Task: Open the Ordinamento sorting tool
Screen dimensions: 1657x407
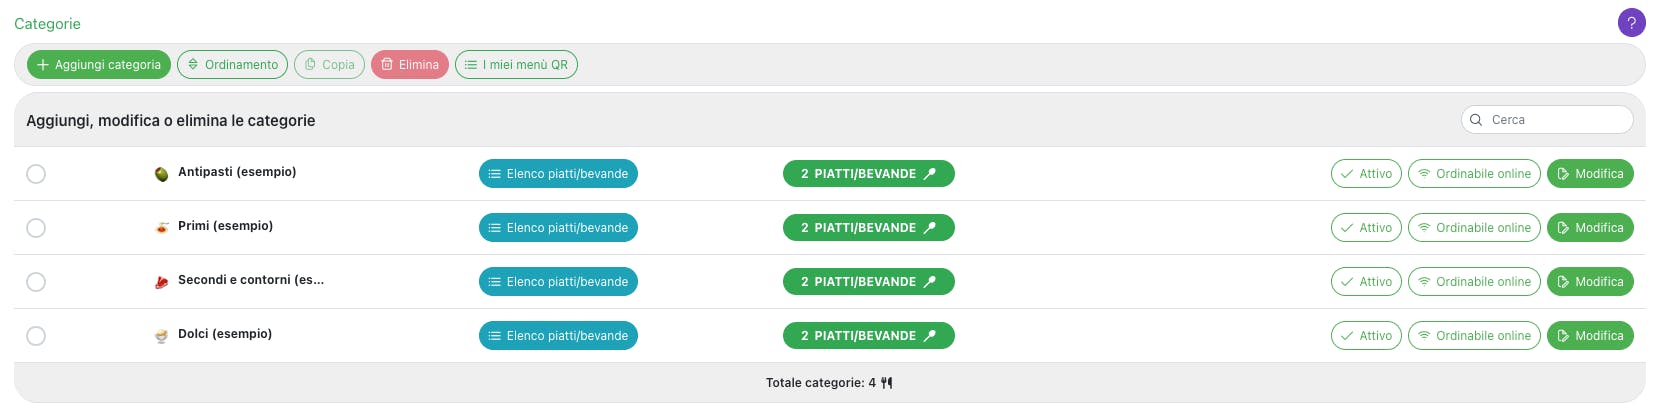Action: coord(232,65)
